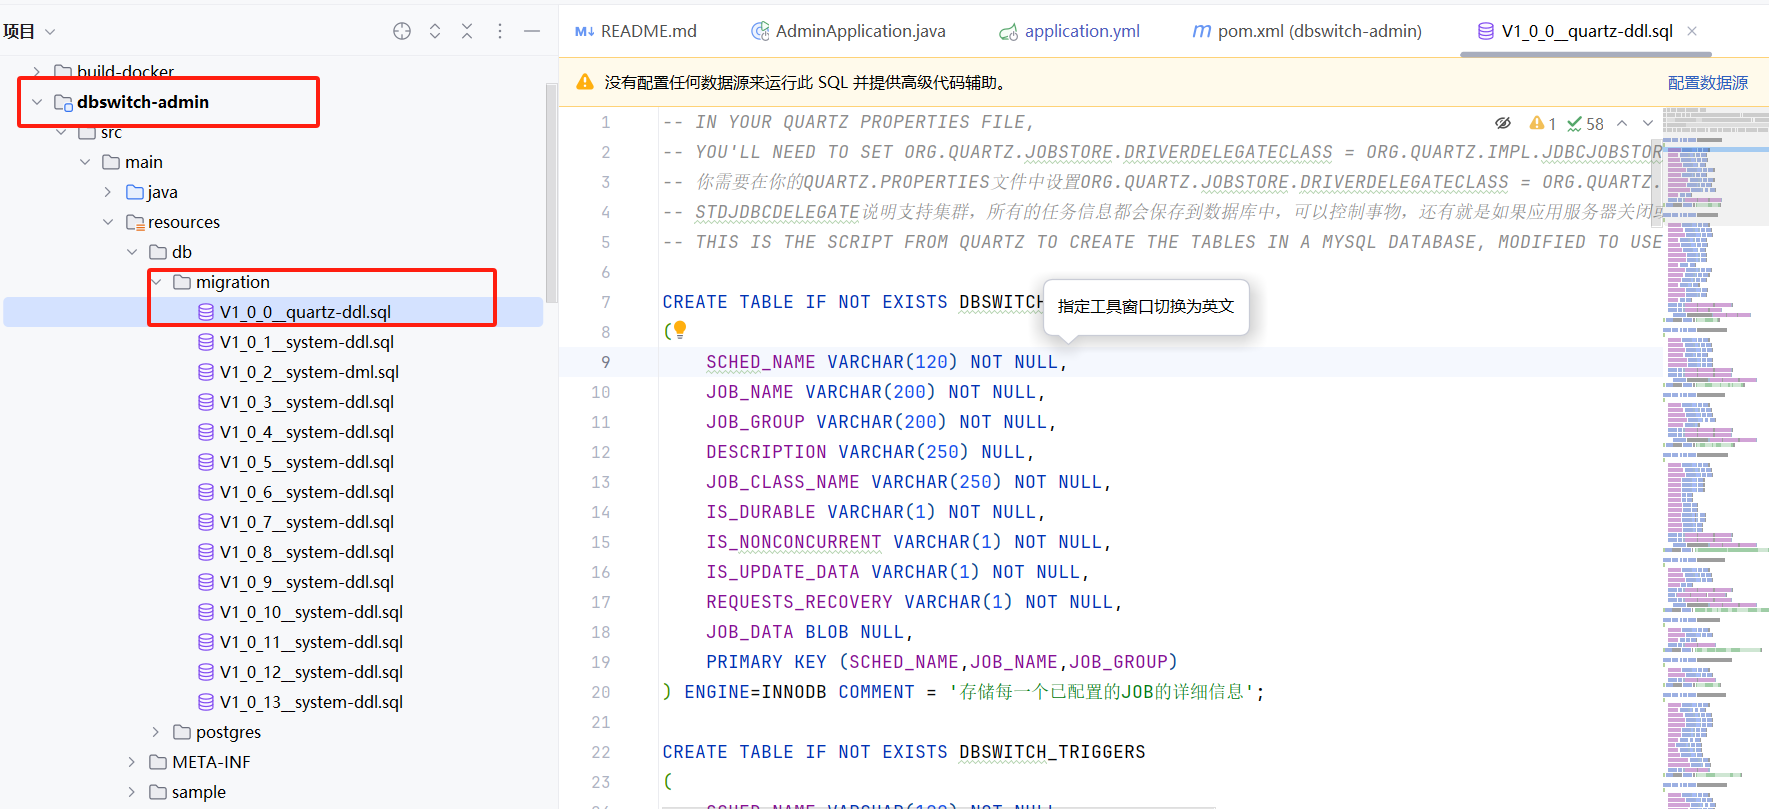Close the V1_0_0__quartz-ddl.sql tab

pos(1692,31)
